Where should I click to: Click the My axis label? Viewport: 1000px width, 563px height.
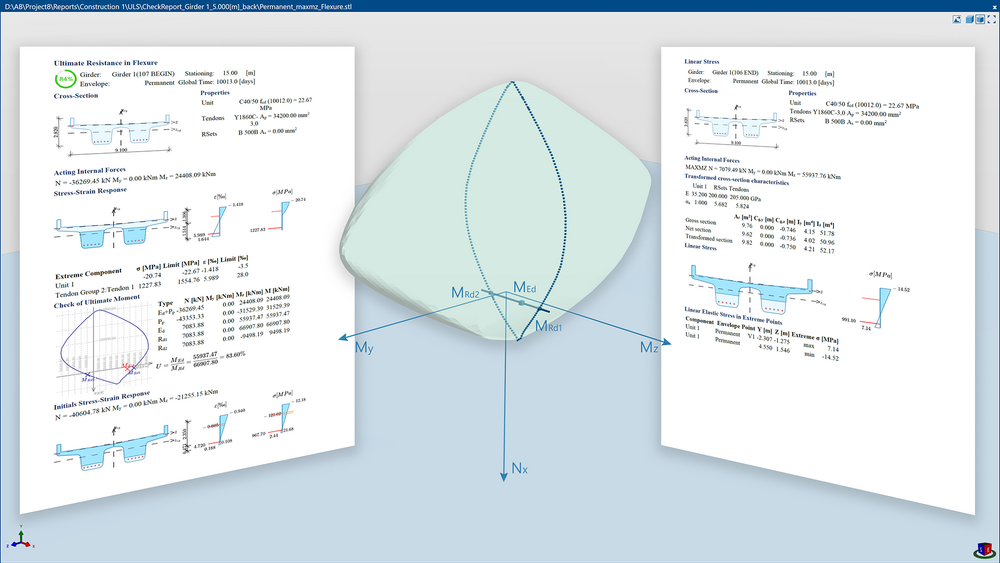(364, 347)
